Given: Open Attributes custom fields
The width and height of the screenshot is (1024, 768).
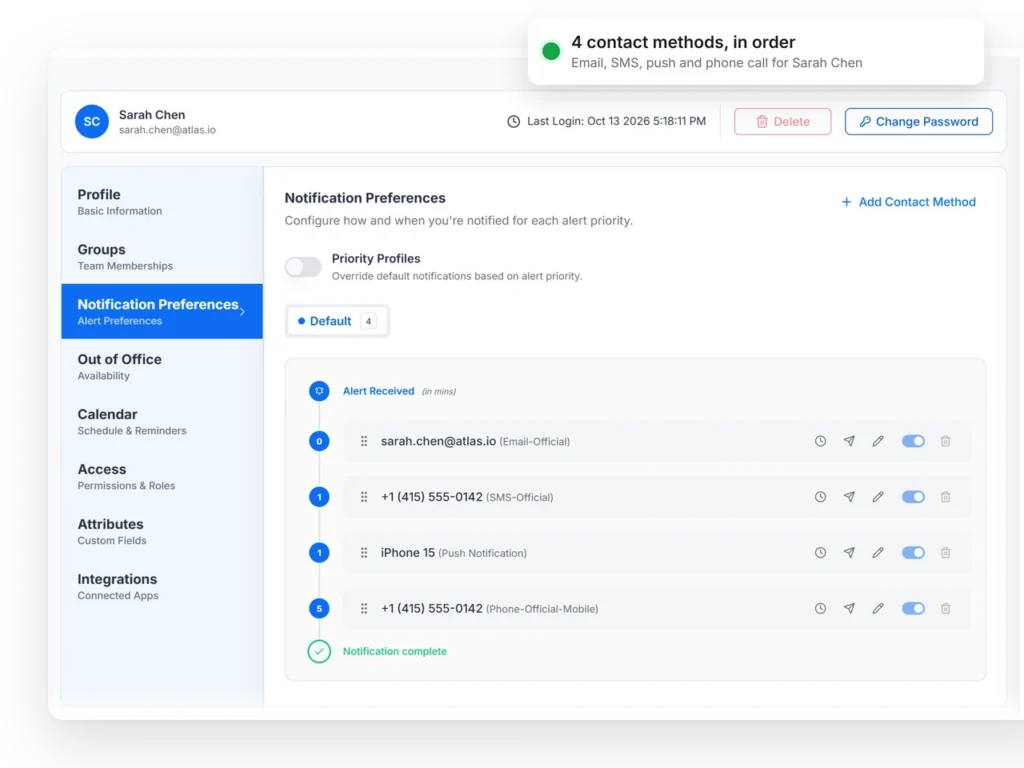Looking at the screenshot, I should click(x=162, y=531).
